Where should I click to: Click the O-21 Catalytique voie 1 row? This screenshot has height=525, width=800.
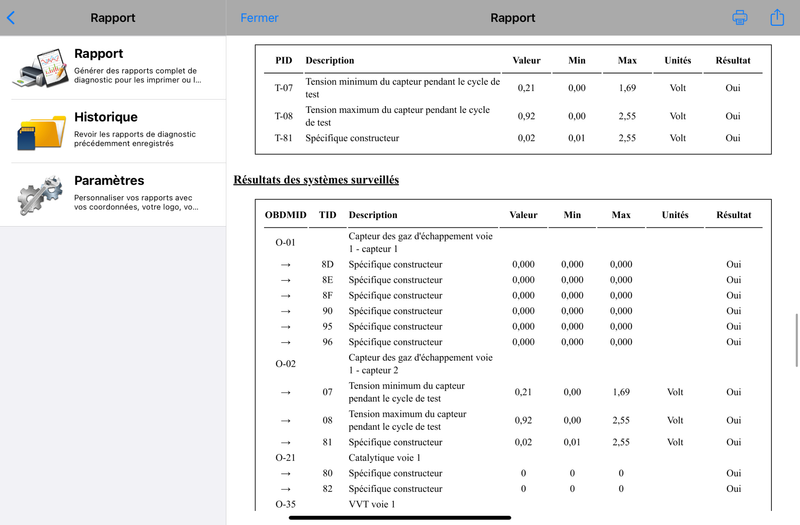[513, 458]
